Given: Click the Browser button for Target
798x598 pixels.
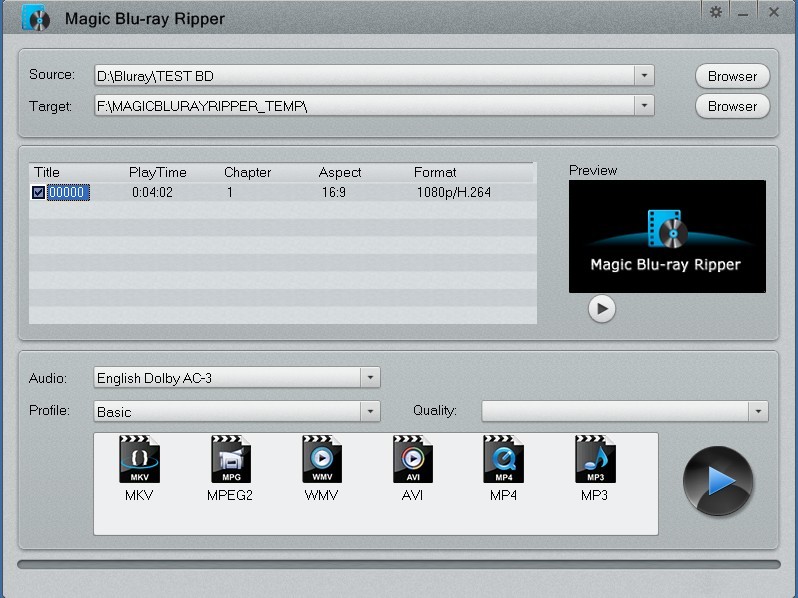Looking at the screenshot, I should tap(732, 106).
